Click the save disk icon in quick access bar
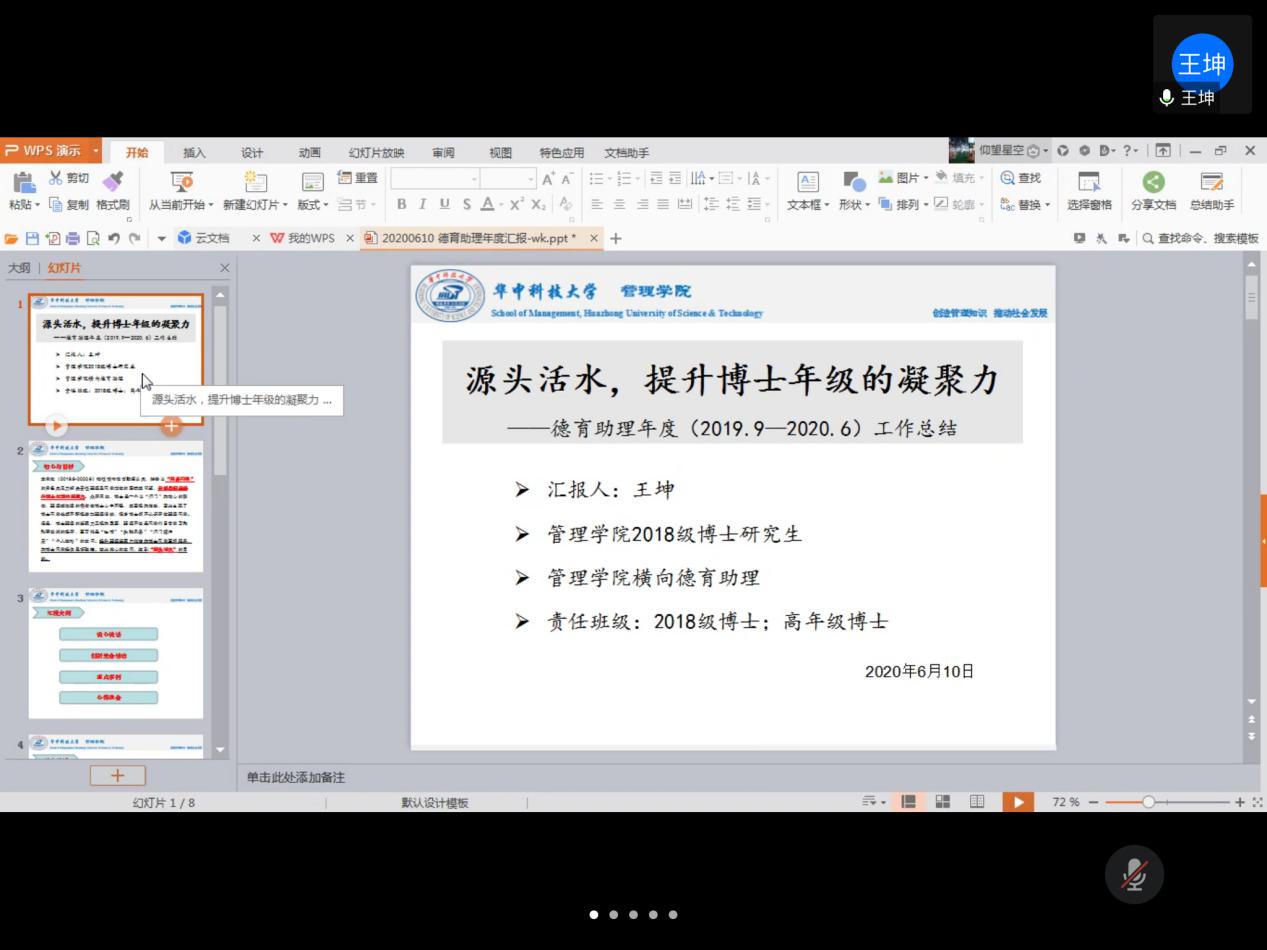Image resolution: width=1267 pixels, height=950 pixels. point(32,238)
